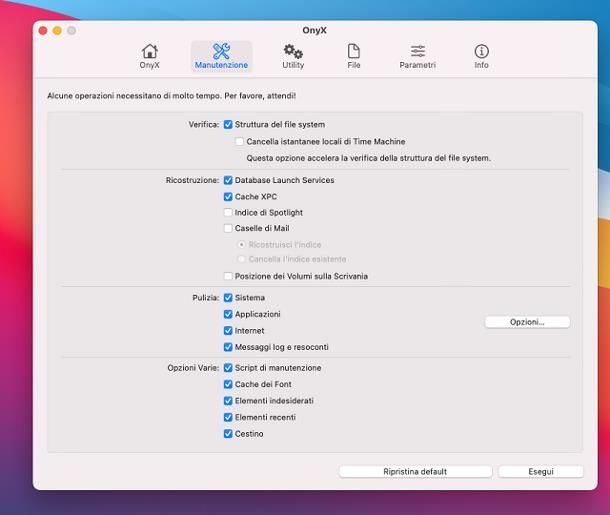Minimize OnyX with the yellow button
610x515 pixels.
[57, 31]
